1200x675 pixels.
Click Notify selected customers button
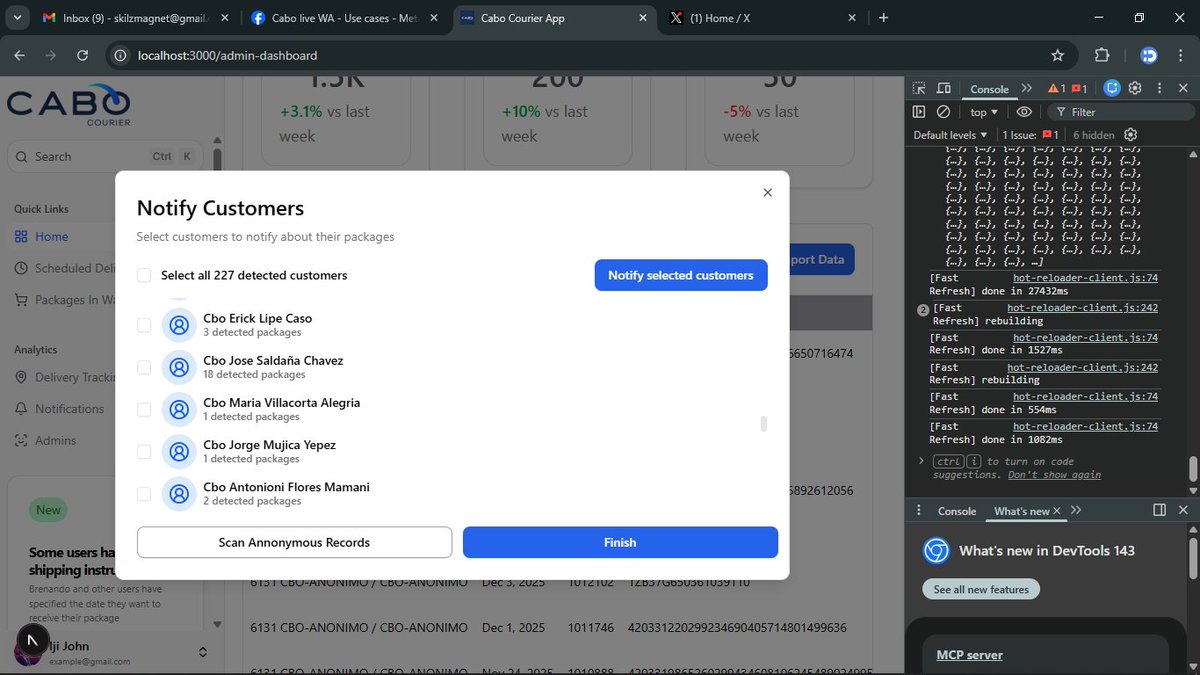point(681,275)
